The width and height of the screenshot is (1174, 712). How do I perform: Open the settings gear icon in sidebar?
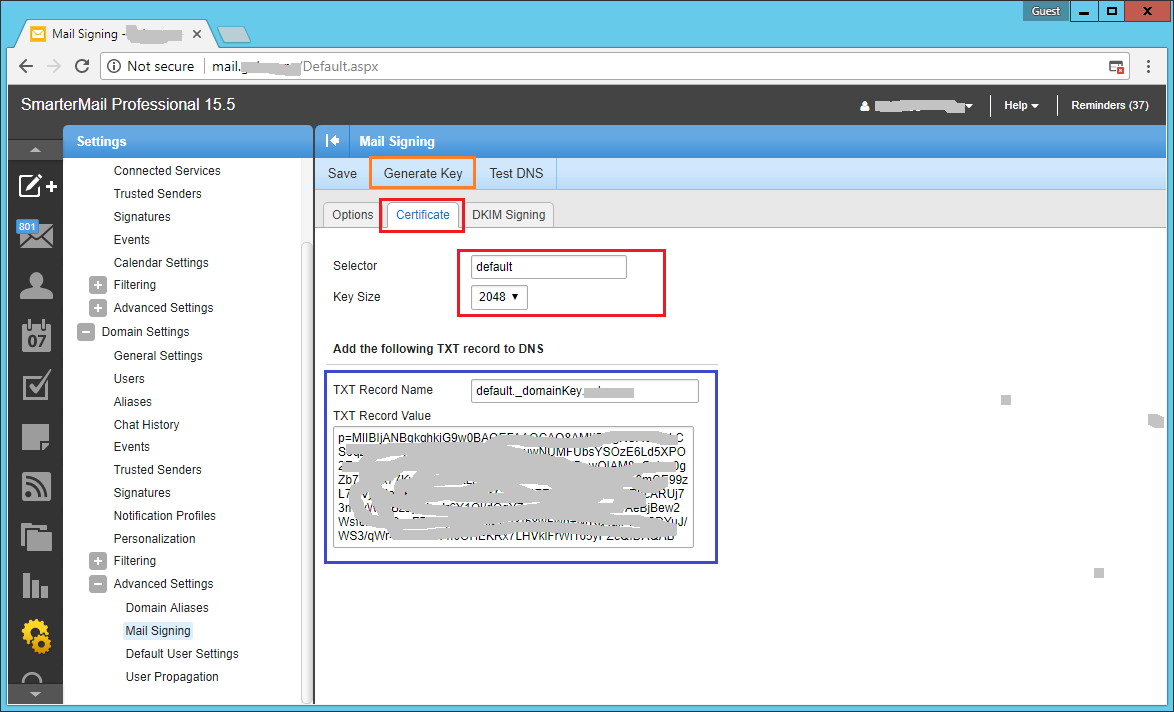coord(36,636)
